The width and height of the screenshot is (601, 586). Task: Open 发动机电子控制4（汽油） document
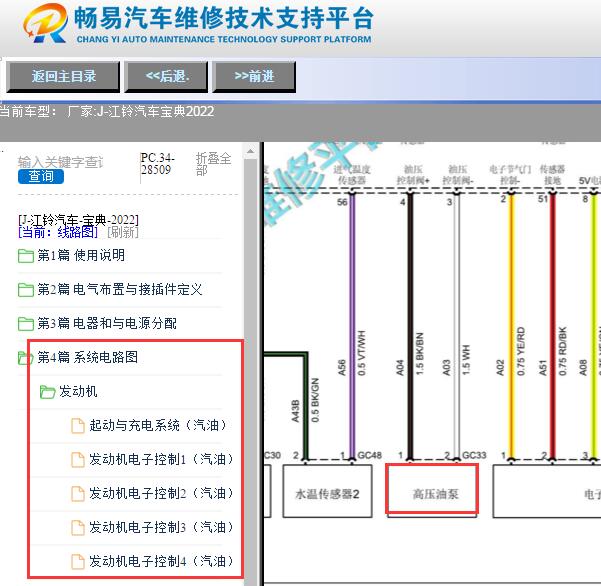click(x=161, y=561)
